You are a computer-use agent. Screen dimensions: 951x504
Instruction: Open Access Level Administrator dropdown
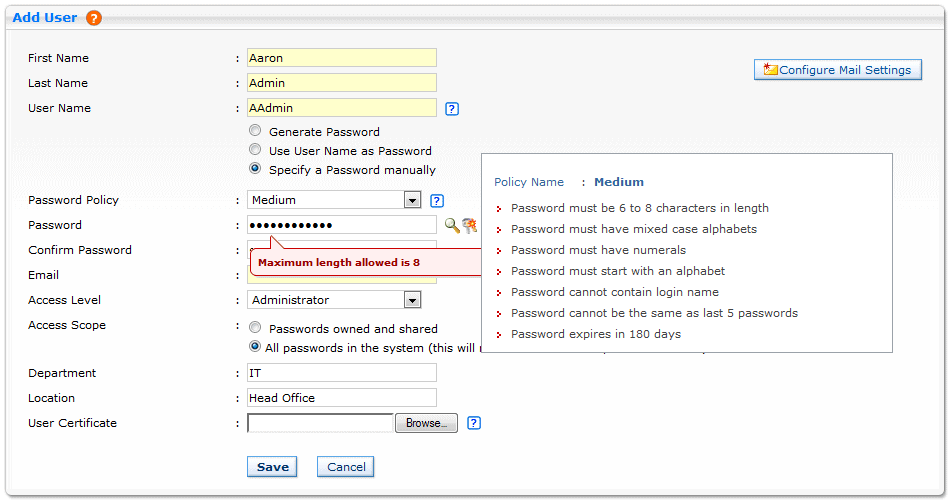pyautogui.click(x=334, y=300)
